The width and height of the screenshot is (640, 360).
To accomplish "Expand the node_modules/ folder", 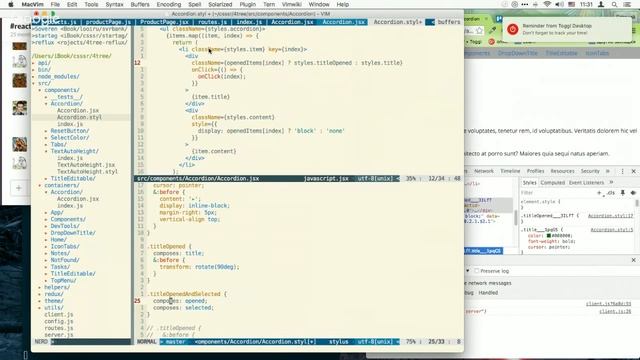I will pyautogui.click(x=34, y=76).
